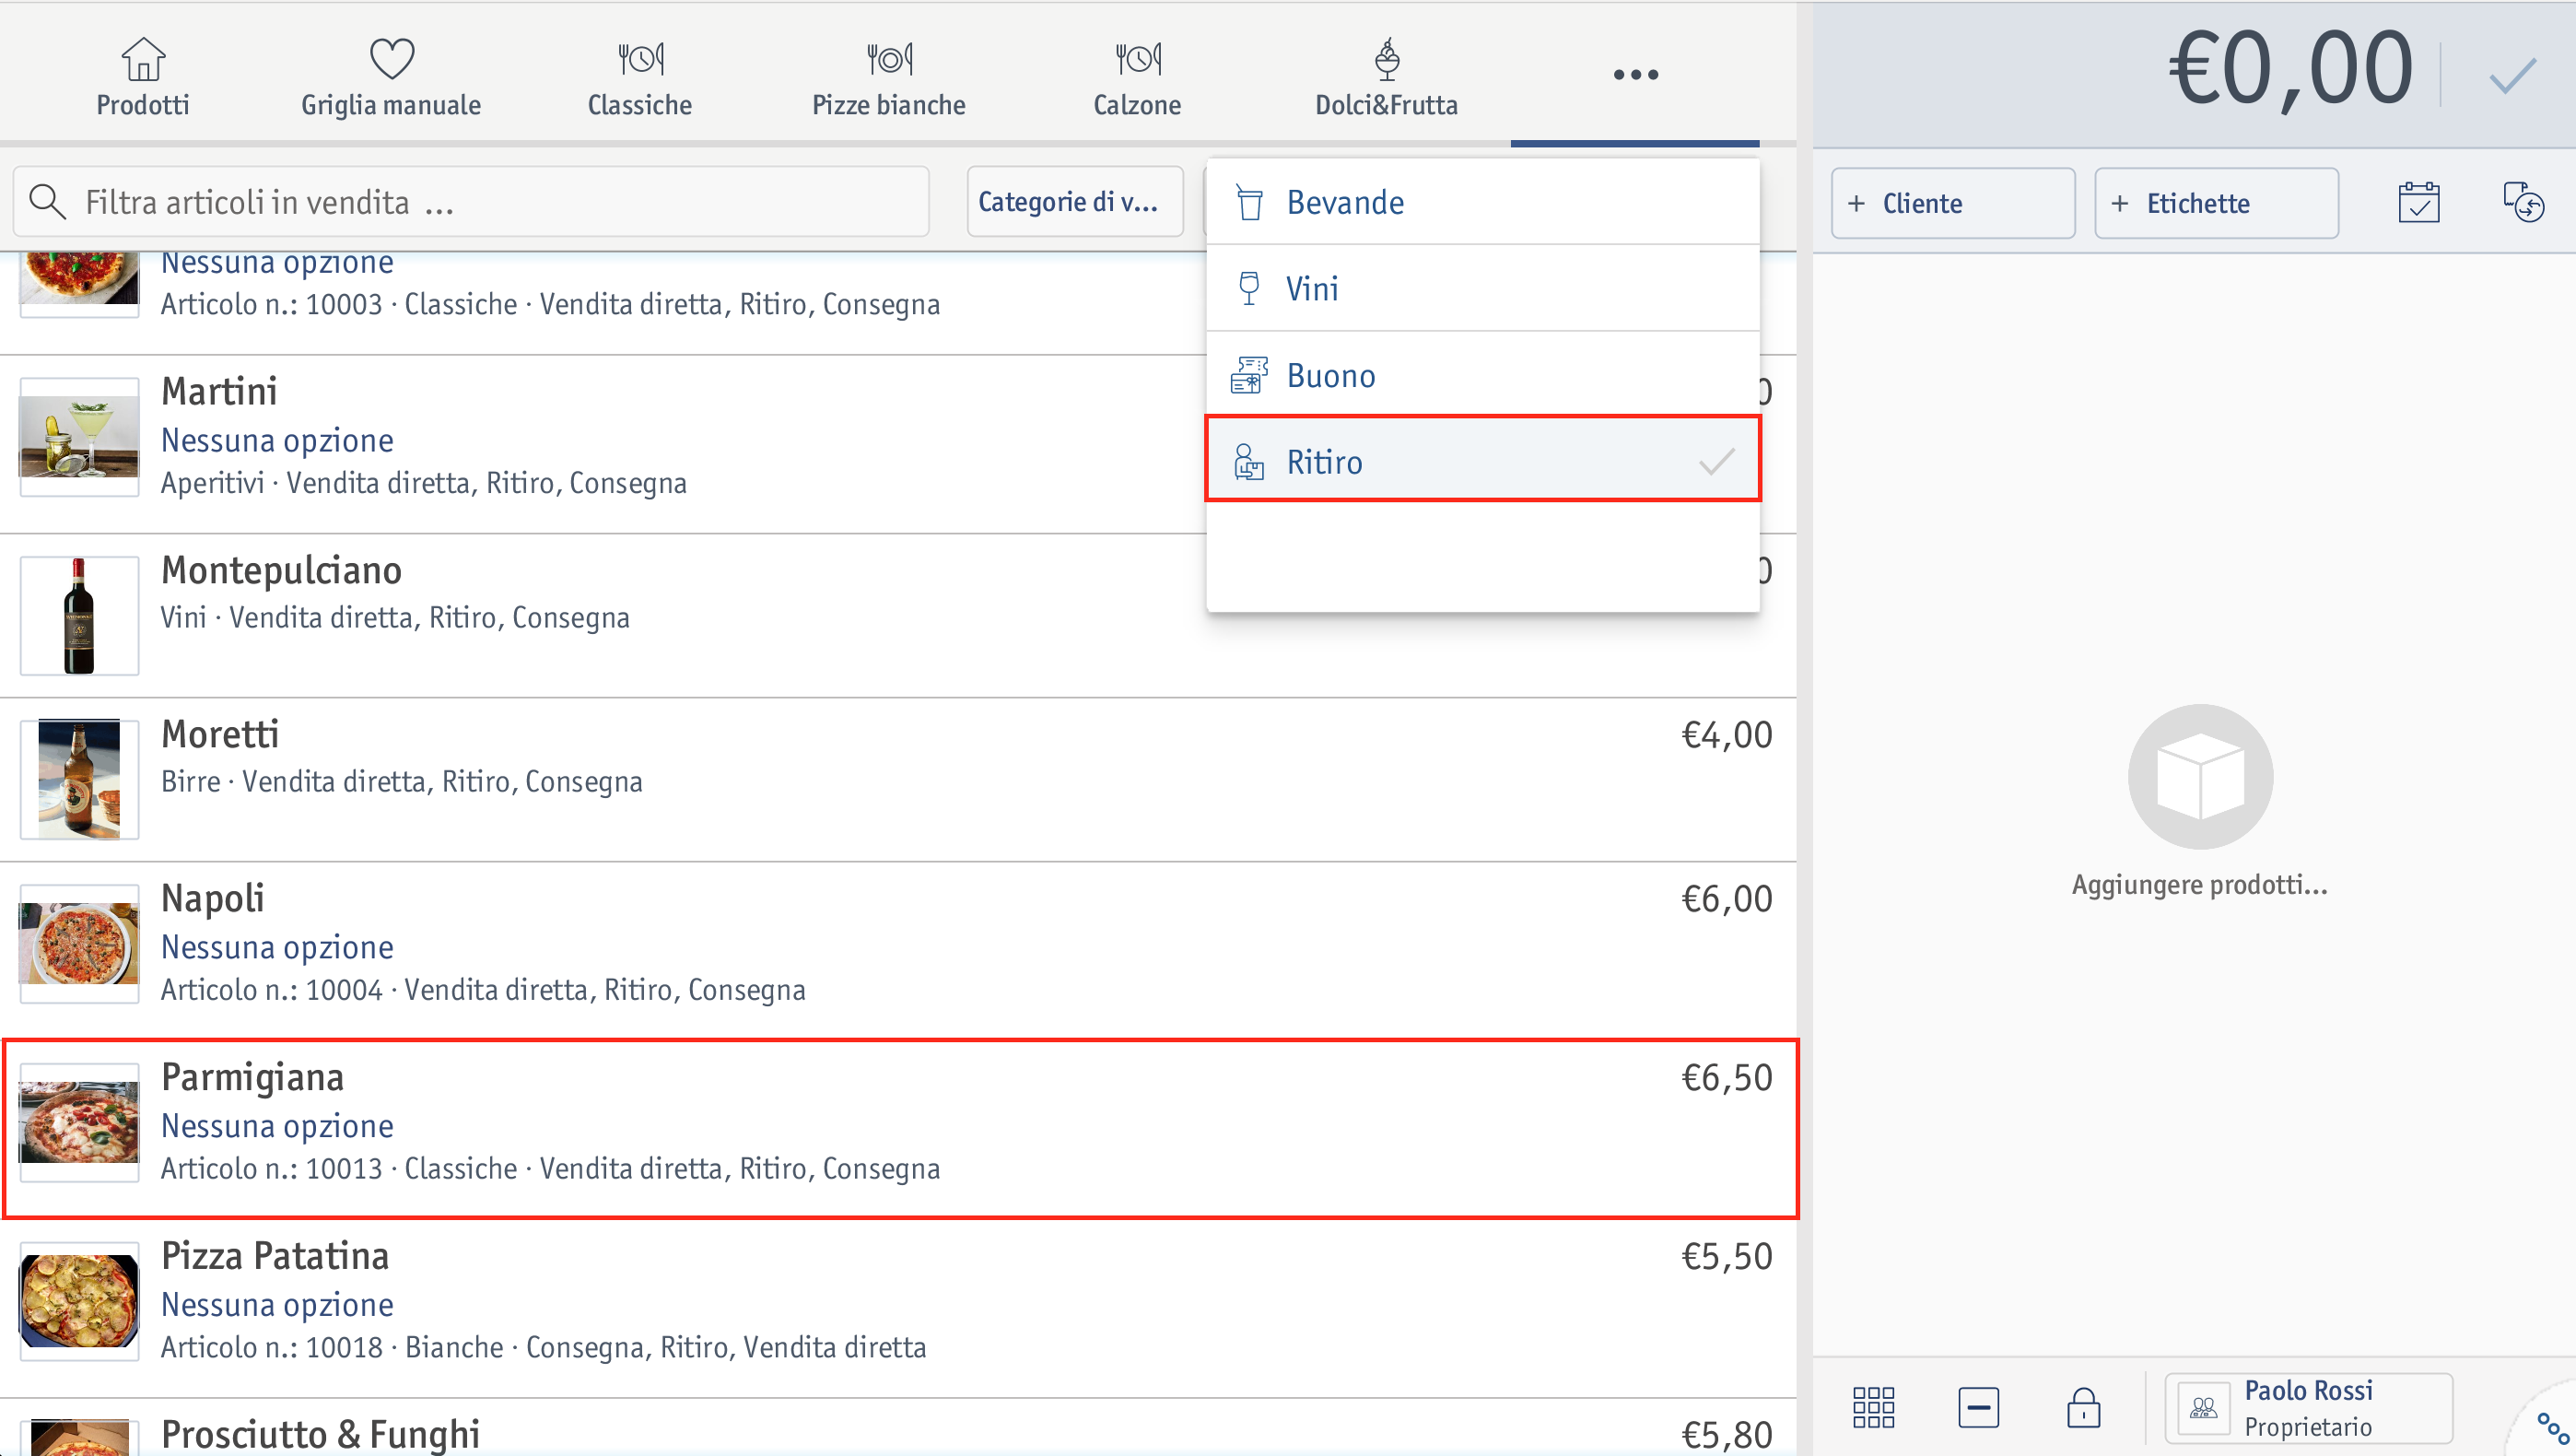Image resolution: width=2576 pixels, height=1456 pixels.
Task: Click the Napoli pizza thumbnail
Action: (79, 944)
